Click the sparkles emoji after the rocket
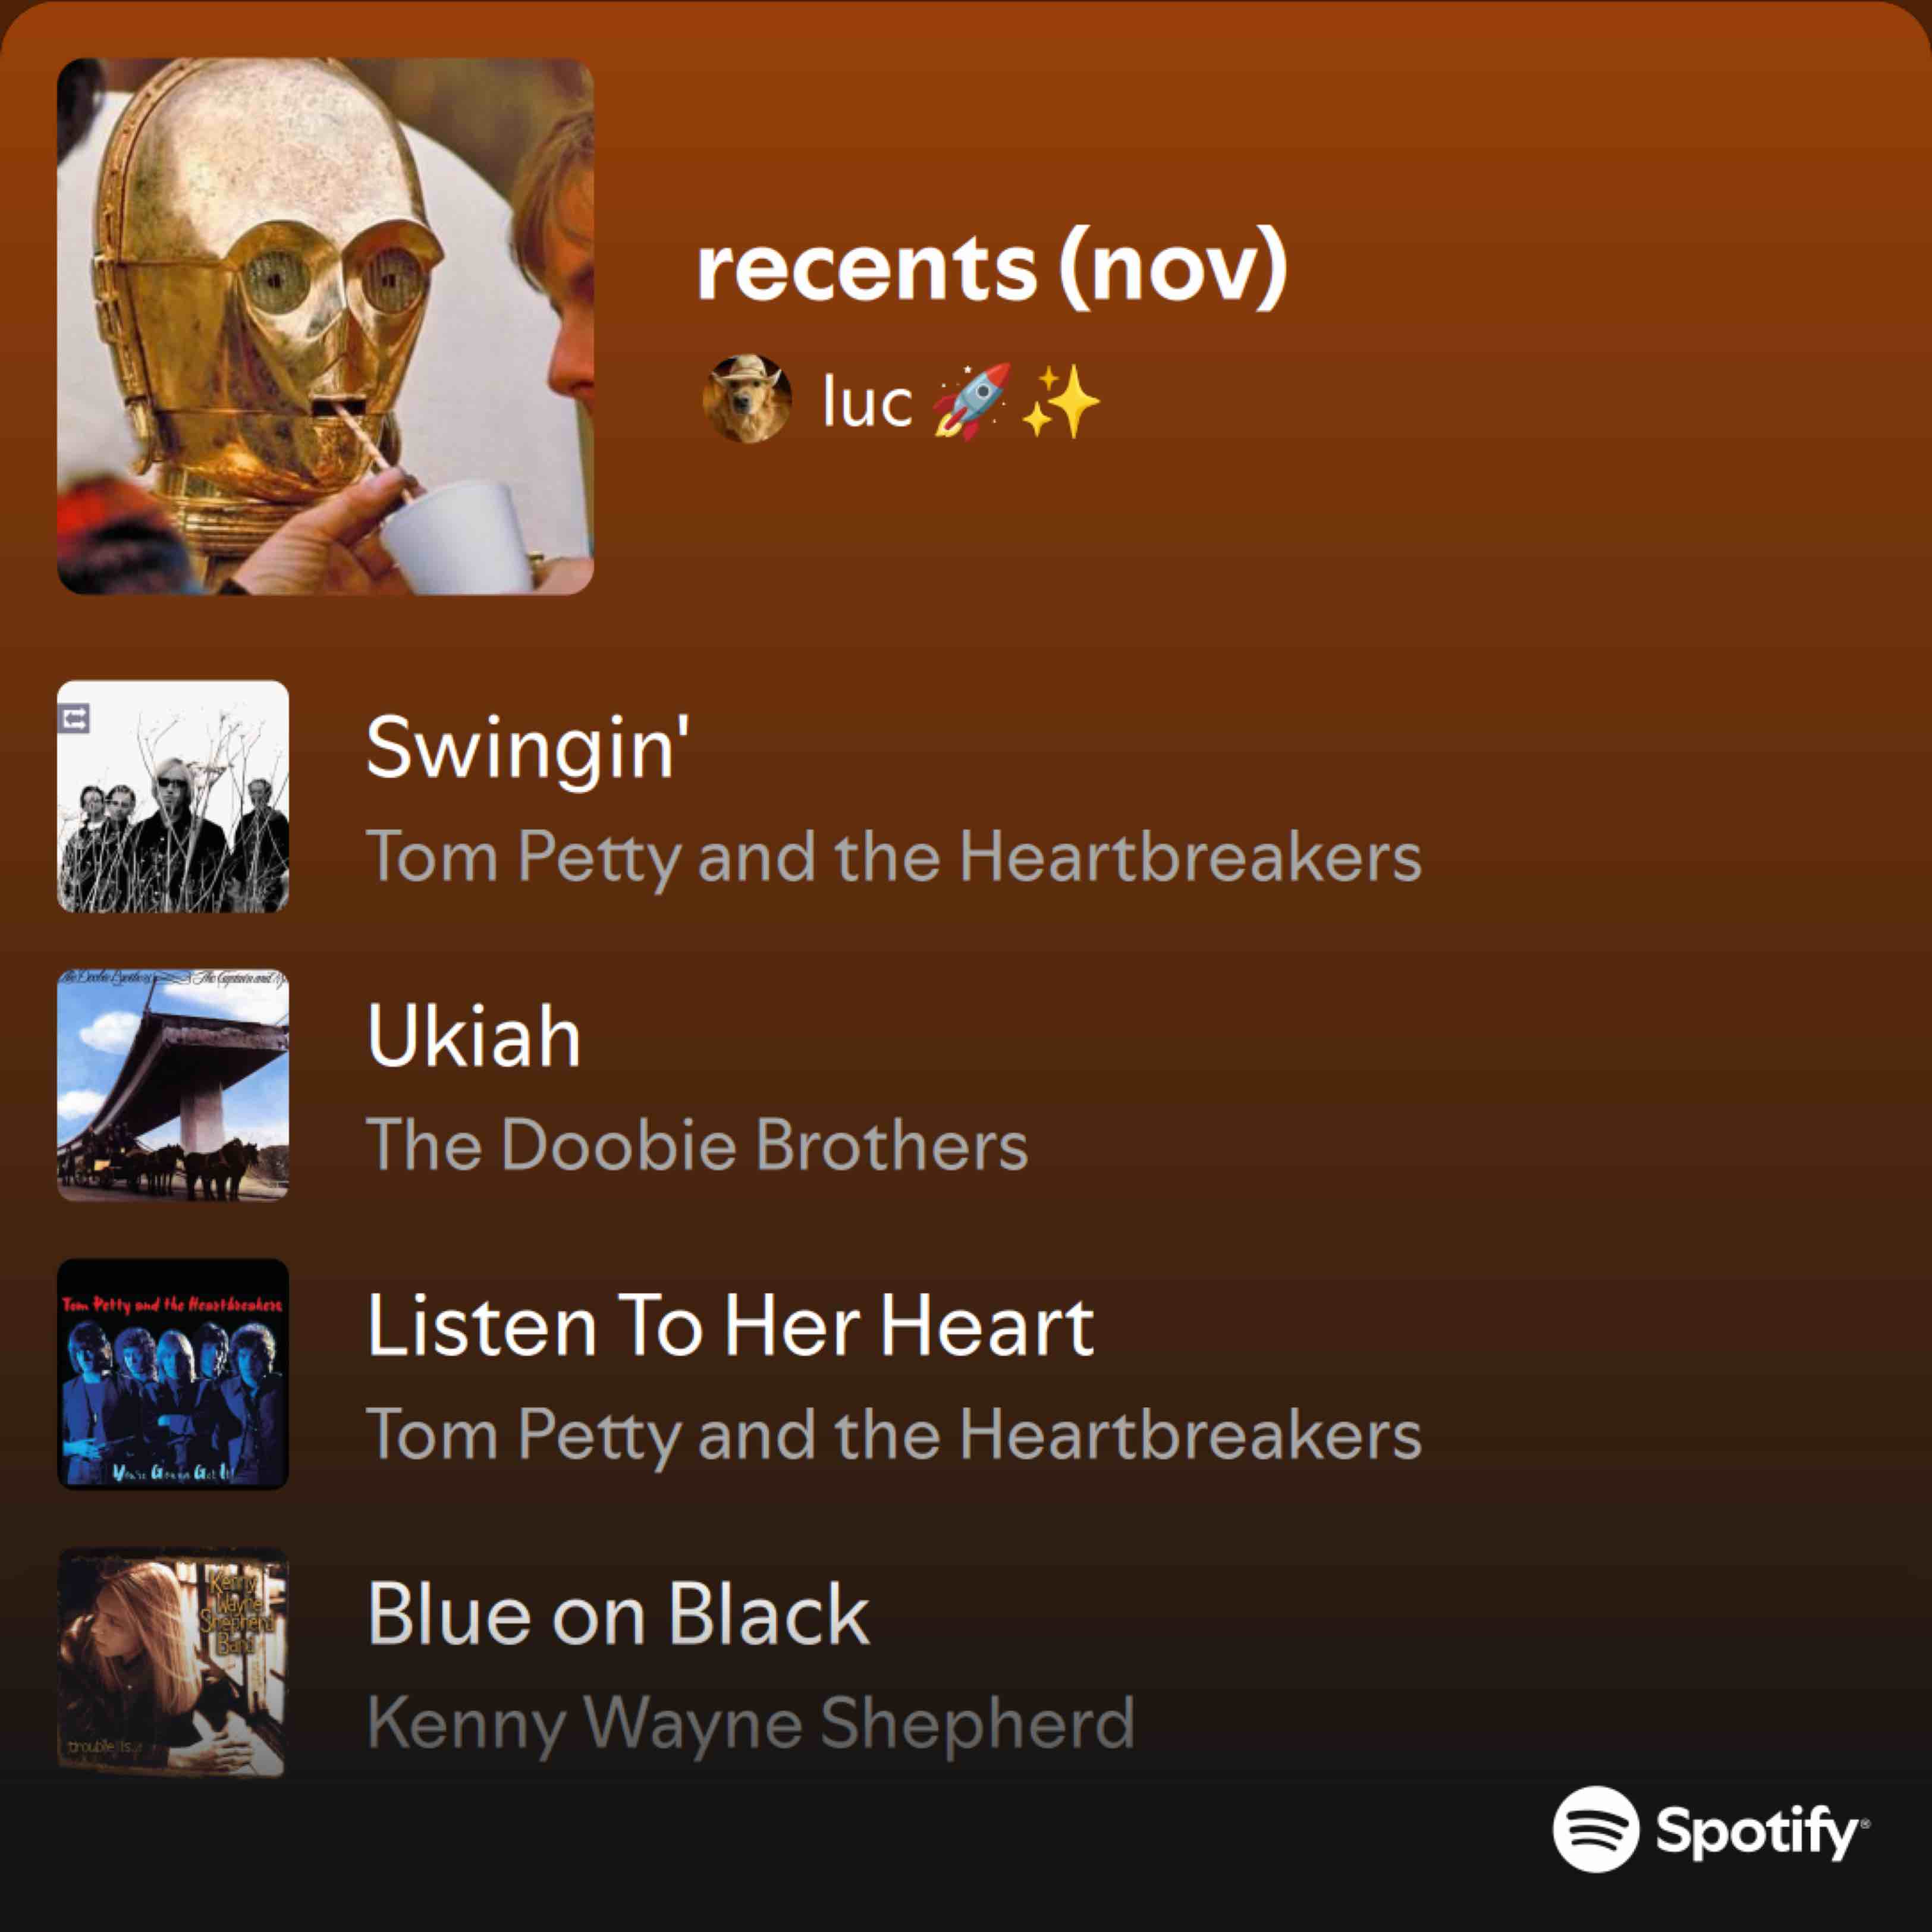 pos(1061,401)
